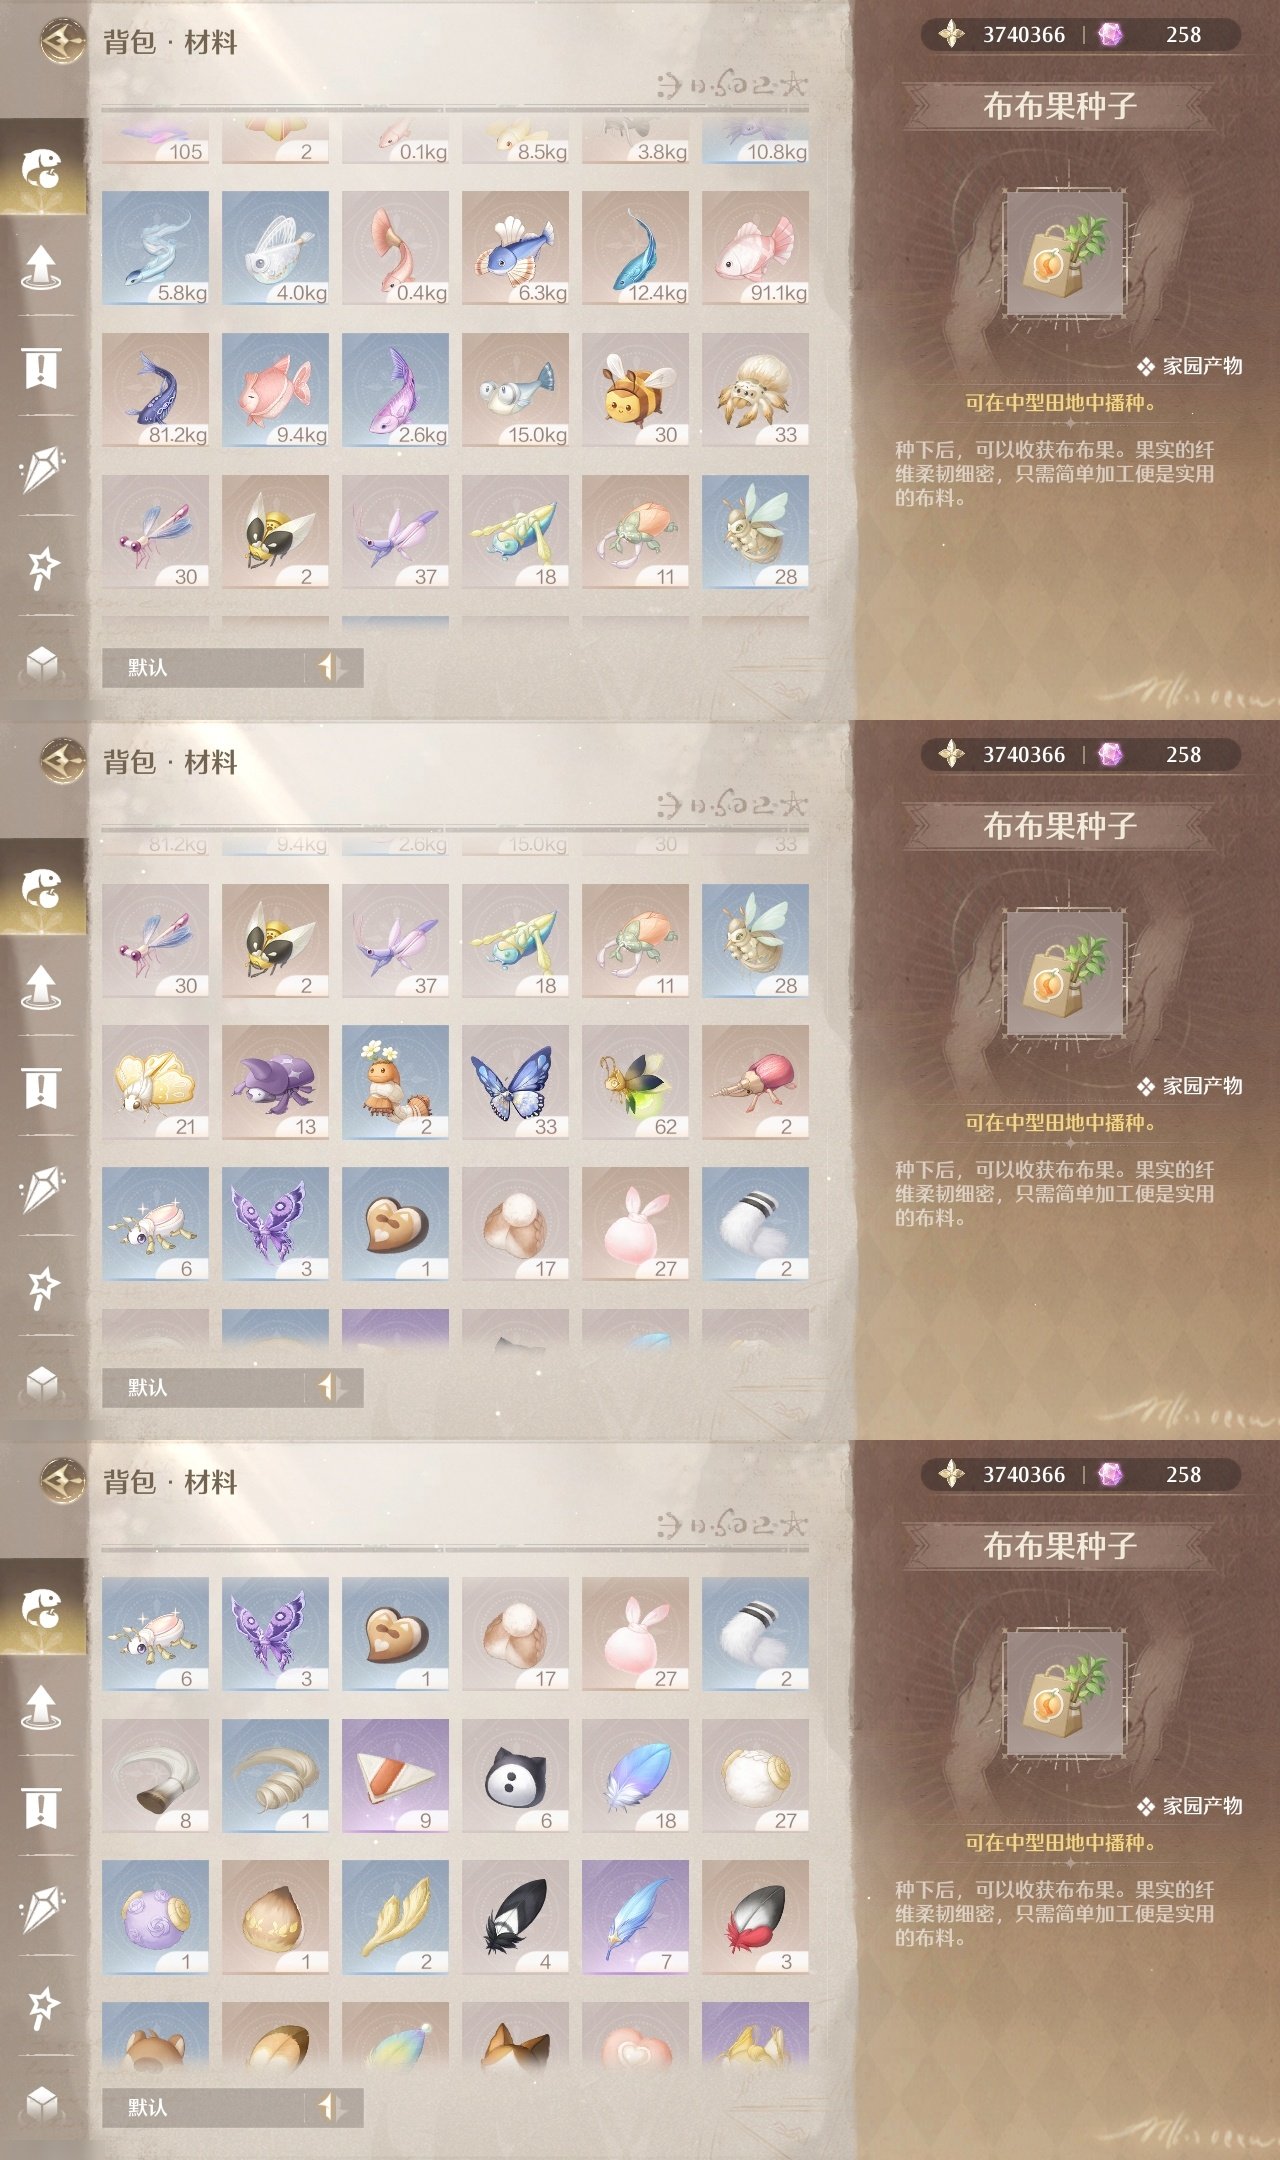1280x2160 pixels.
Task: Choose the big pink goldfish weighing 91.1kg
Action: point(755,248)
